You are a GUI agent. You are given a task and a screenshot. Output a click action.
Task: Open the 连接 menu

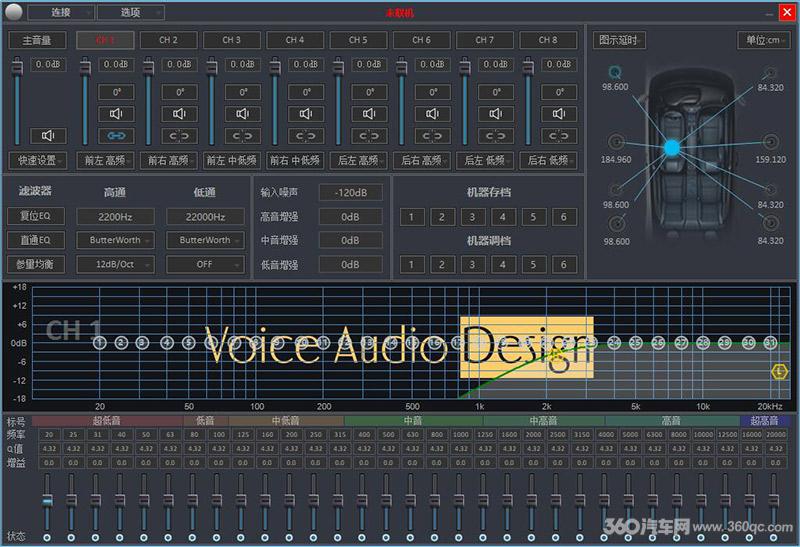pyautogui.click(x=61, y=12)
